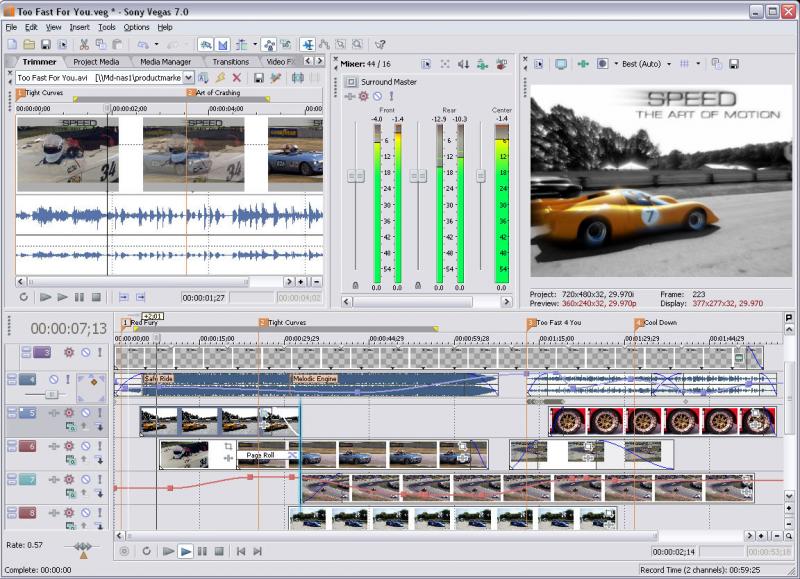Click external monitor icon in preview toolbar
The image size is (800, 579).
click(561, 64)
